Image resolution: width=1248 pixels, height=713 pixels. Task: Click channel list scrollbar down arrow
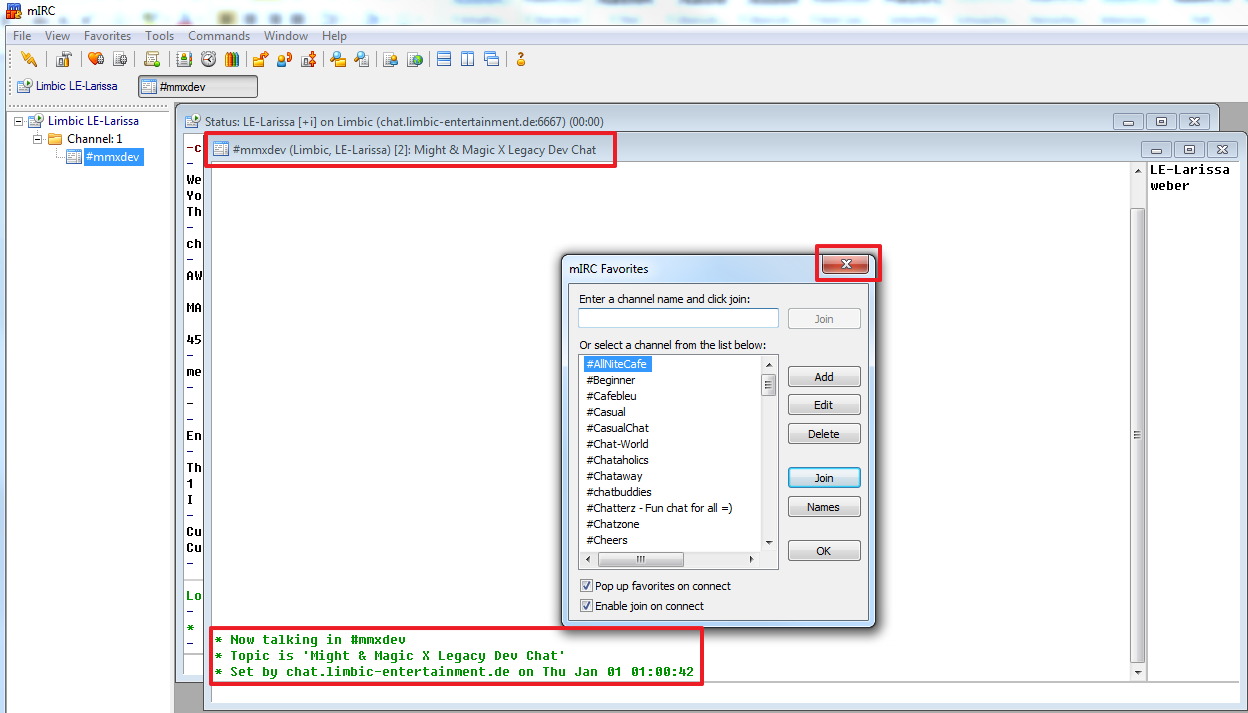tap(769, 541)
